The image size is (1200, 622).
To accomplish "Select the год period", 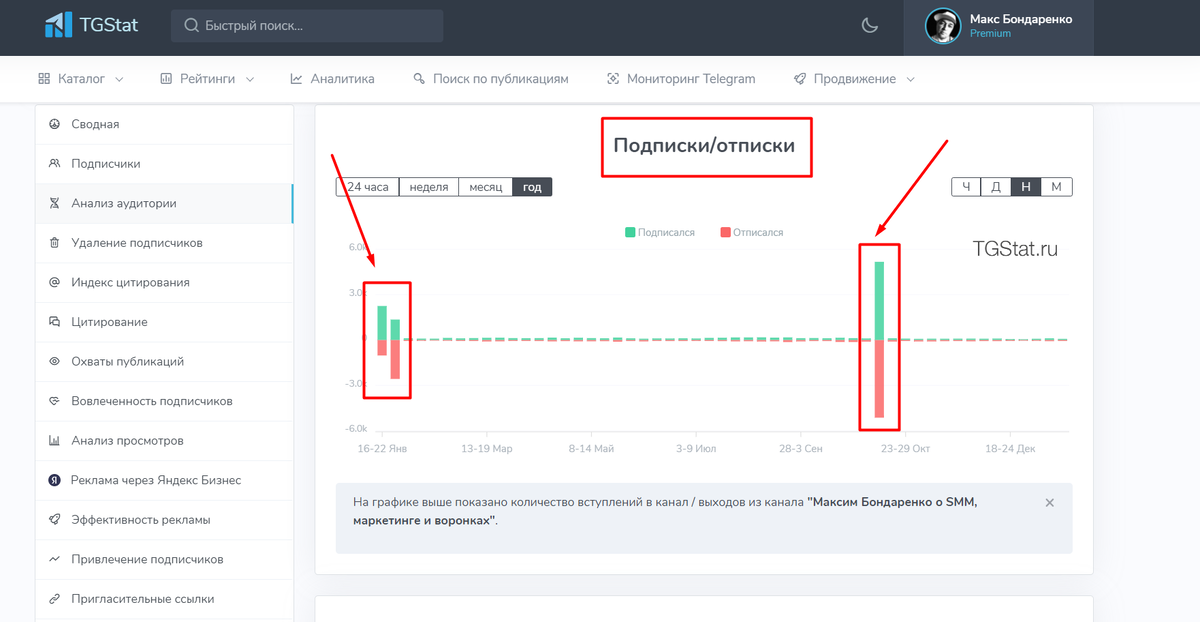I will pos(532,187).
